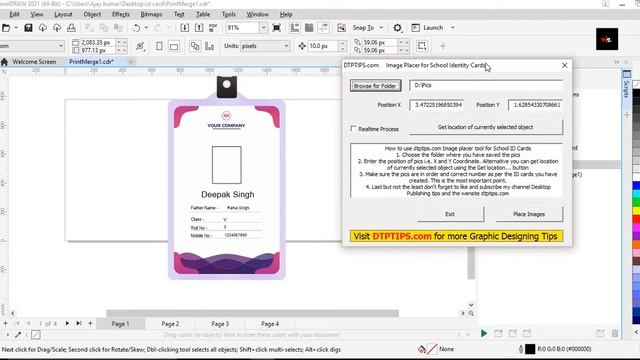640x360 pixels.
Task: Open the Units pixels dropdown
Action: pyautogui.click(x=286, y=46)
